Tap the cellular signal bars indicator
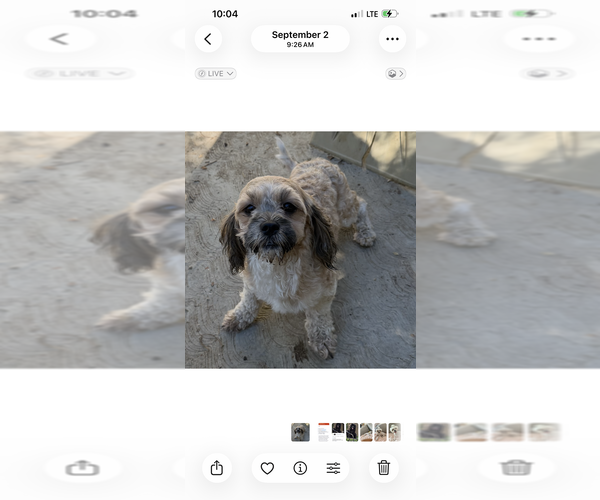The width and height of the screenshot is (600, 500). (x=357, y=15)
